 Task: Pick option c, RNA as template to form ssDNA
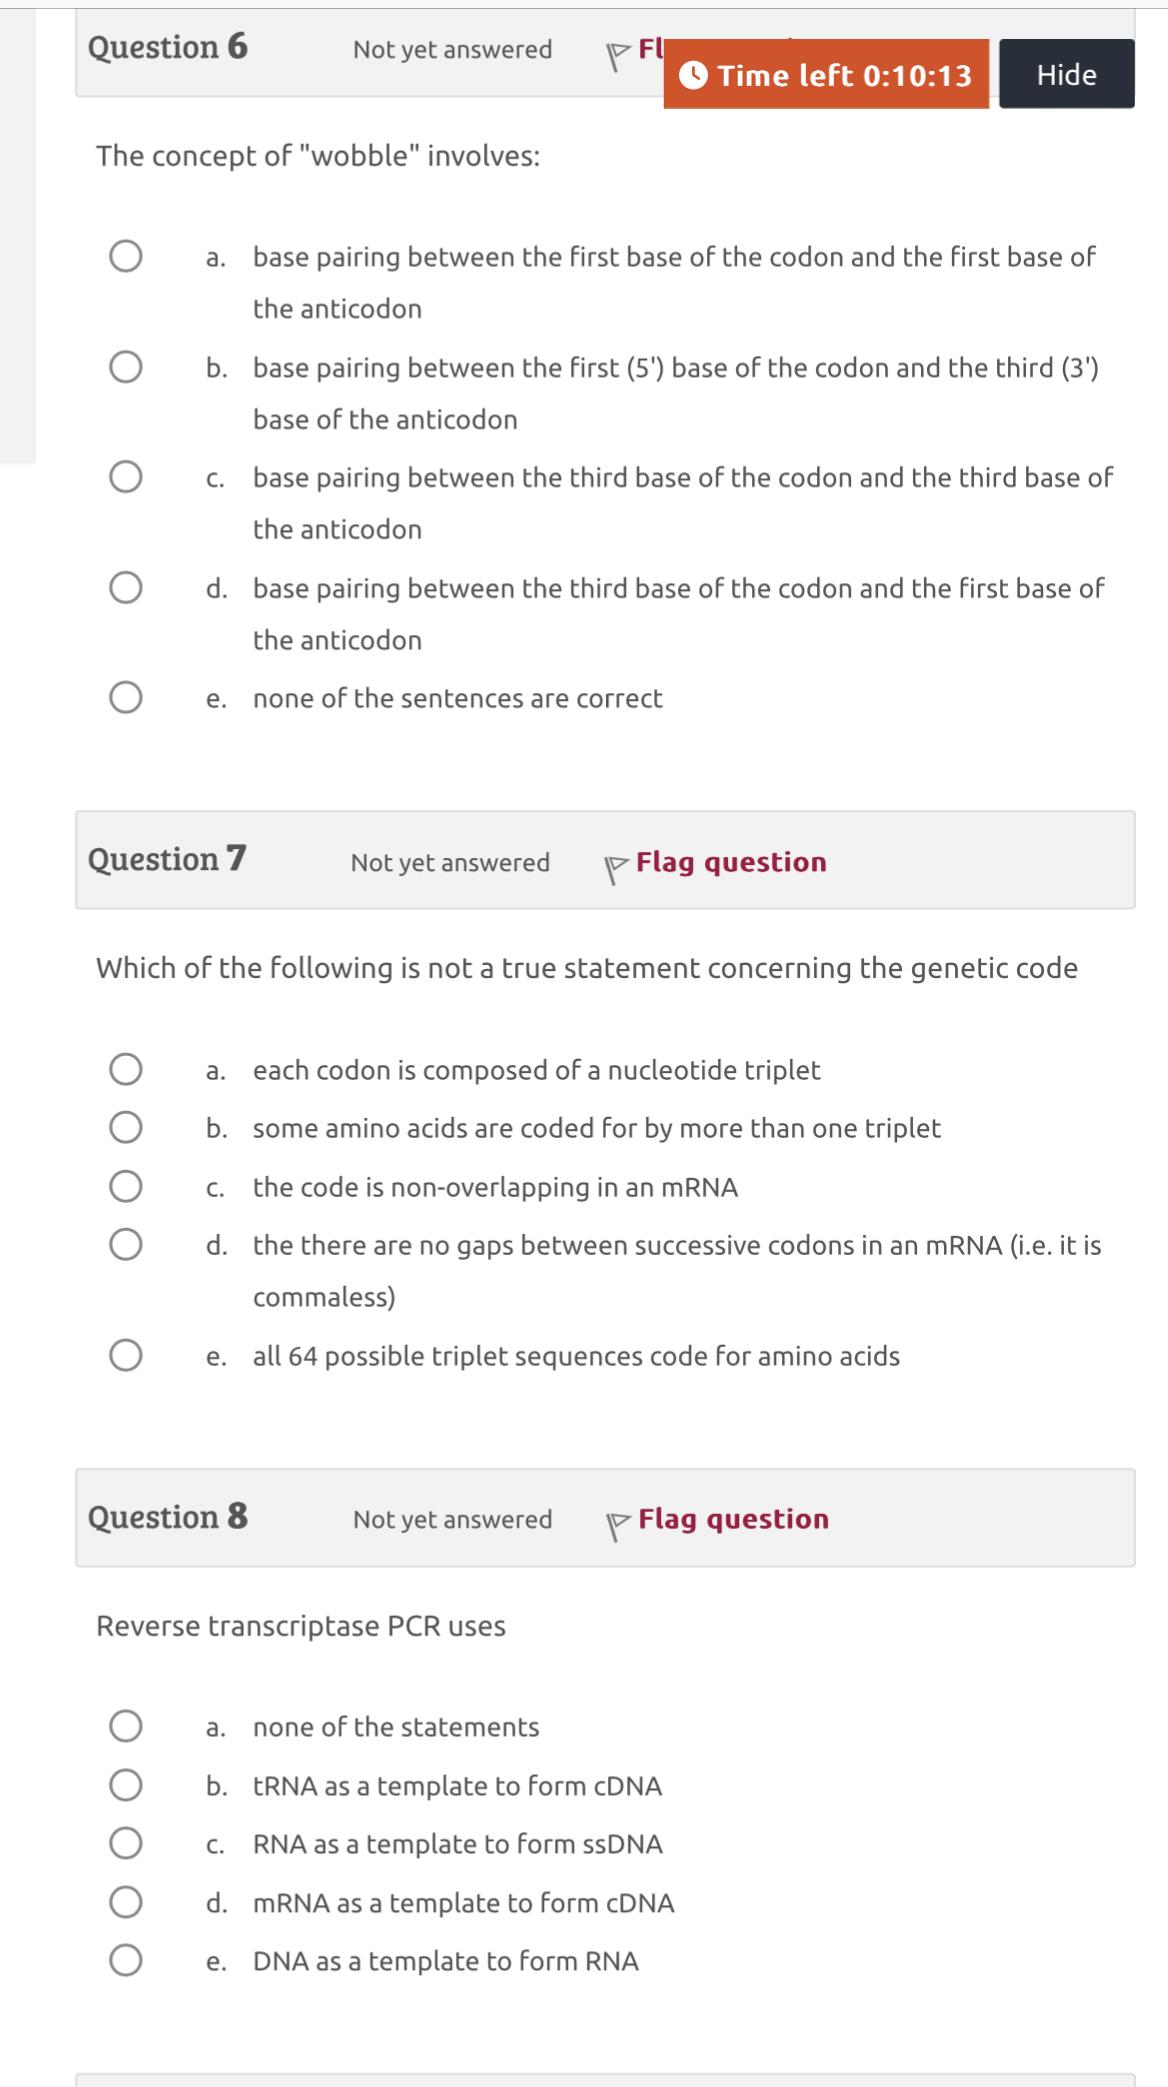tap(124, 1845)
